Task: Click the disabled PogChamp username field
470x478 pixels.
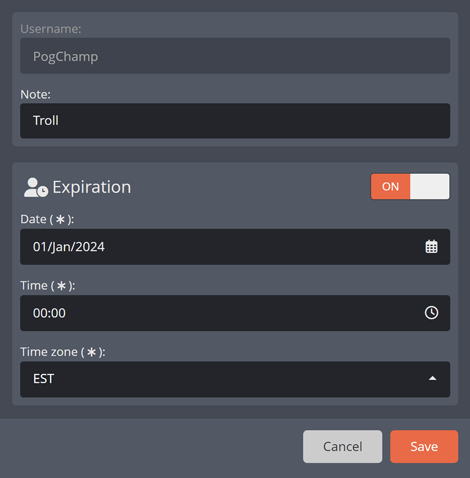Action: (x=235, y=56)
